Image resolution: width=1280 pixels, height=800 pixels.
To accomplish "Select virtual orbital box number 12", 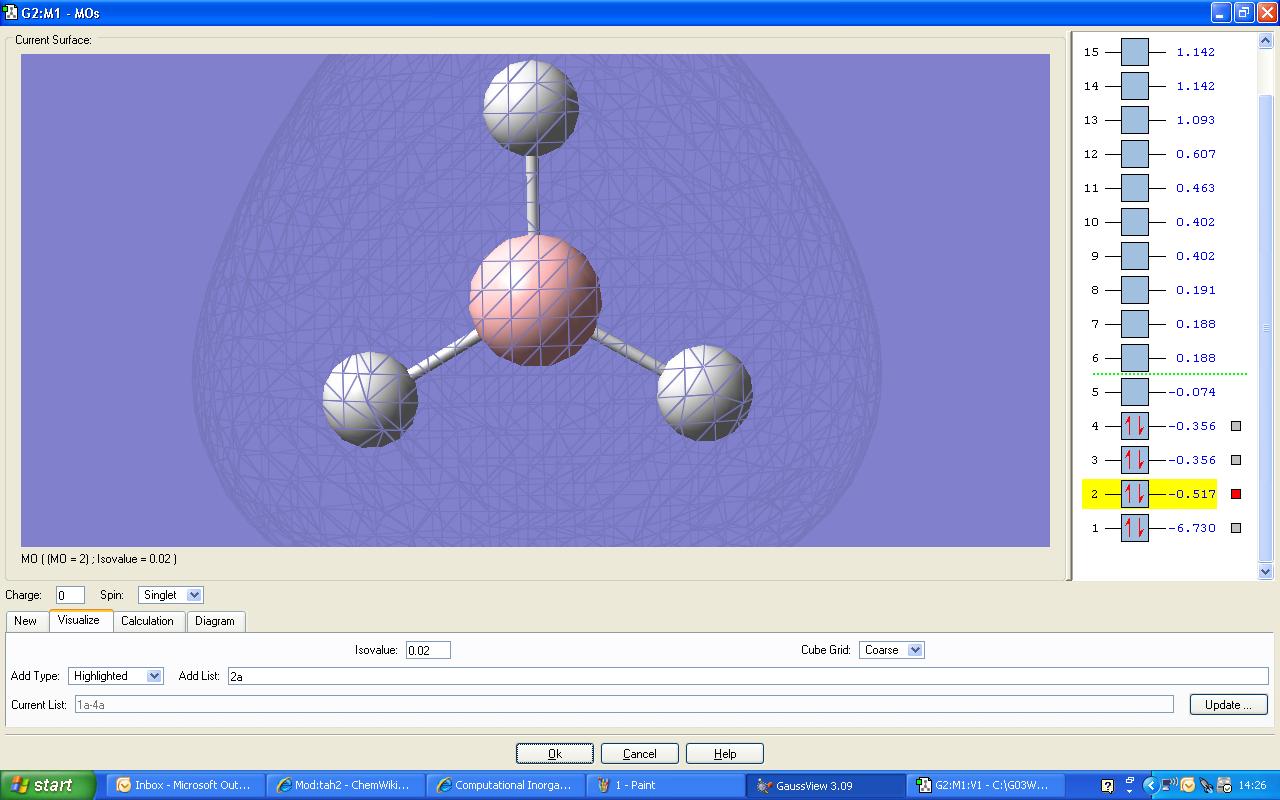I will click(1134, 154).
